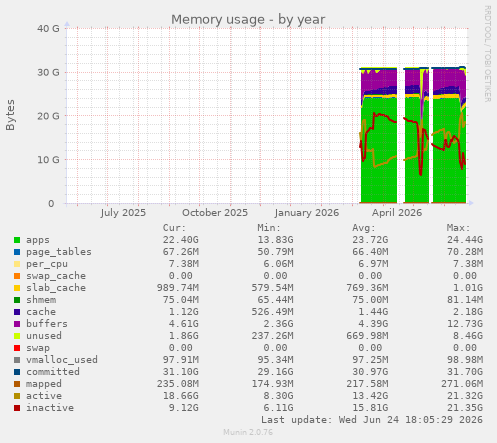Click the cache average value 1.44G
Screen dimensions: 497x443
(x=373, y=312)
